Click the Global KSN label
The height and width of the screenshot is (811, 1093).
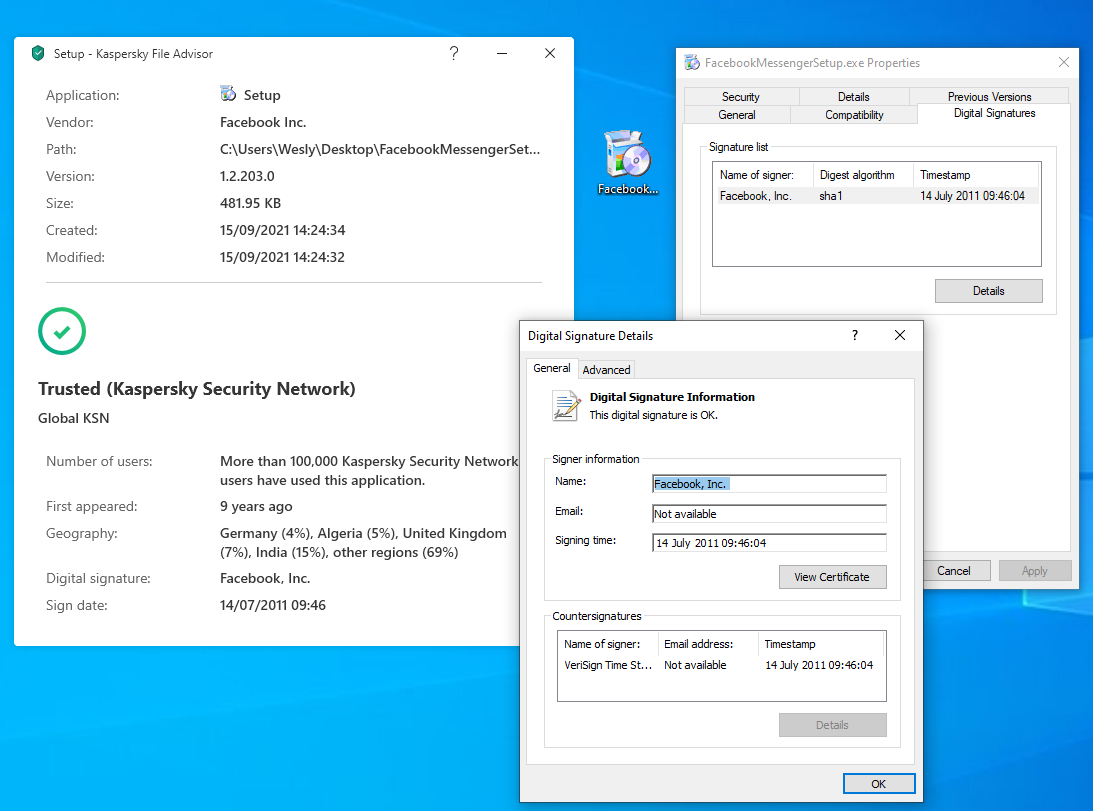(x=73, y=418)
